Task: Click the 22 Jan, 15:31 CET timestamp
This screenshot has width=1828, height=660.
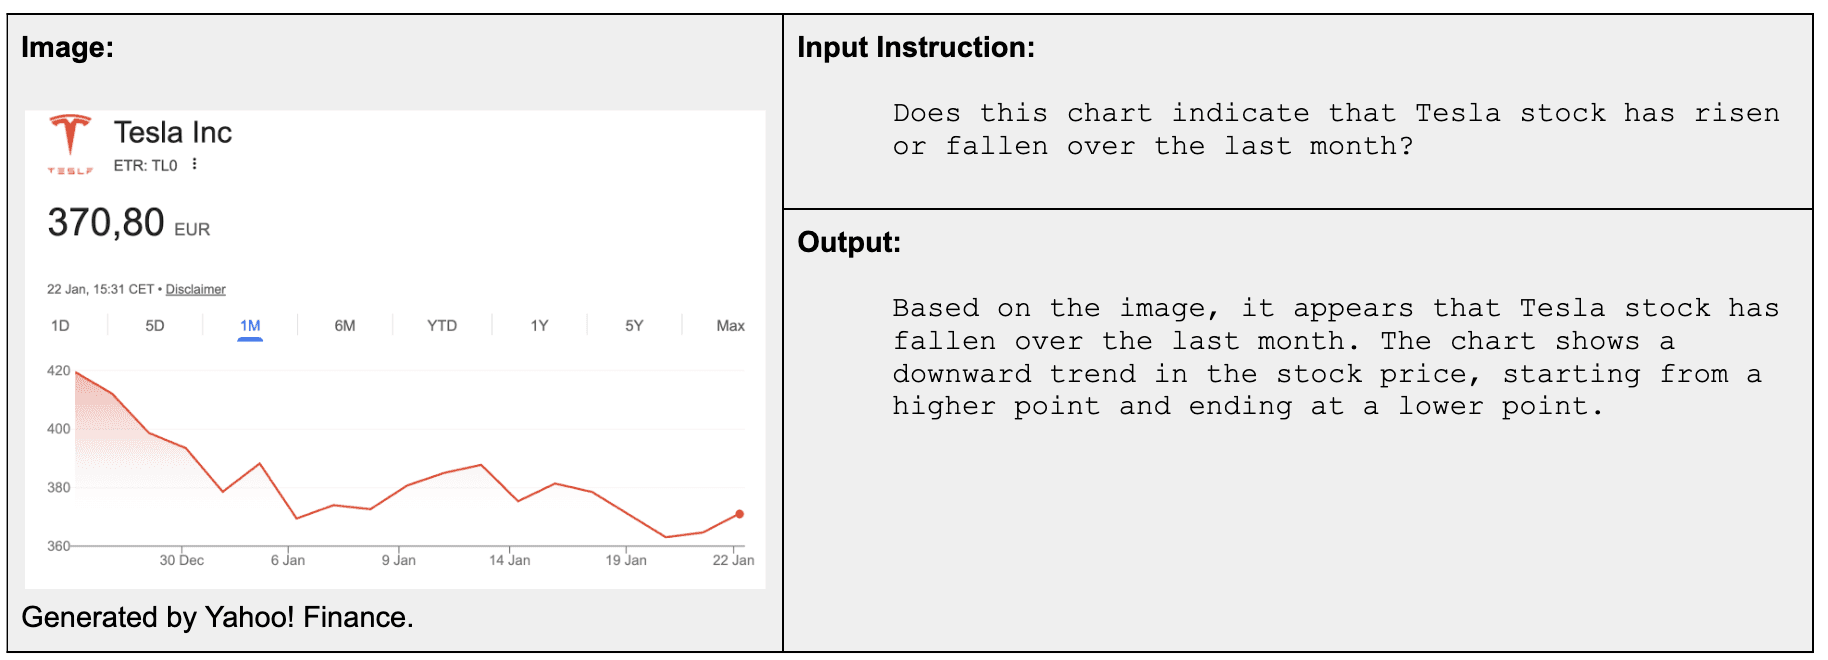Action: point(100,289)
